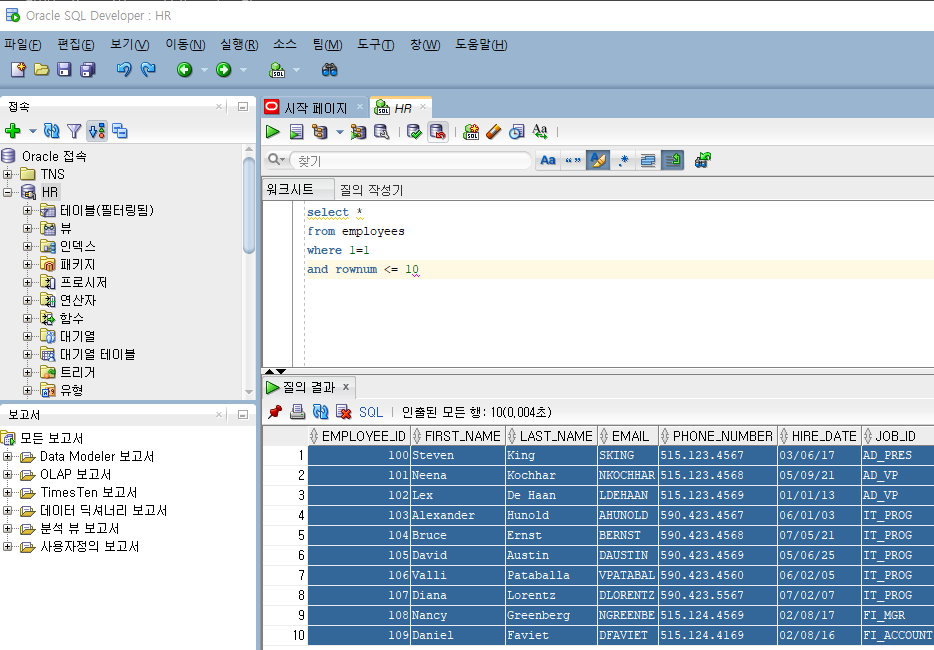Screen dimensions: 934x650
Task: Expand the TNS folder node
Action: (8, 174)
